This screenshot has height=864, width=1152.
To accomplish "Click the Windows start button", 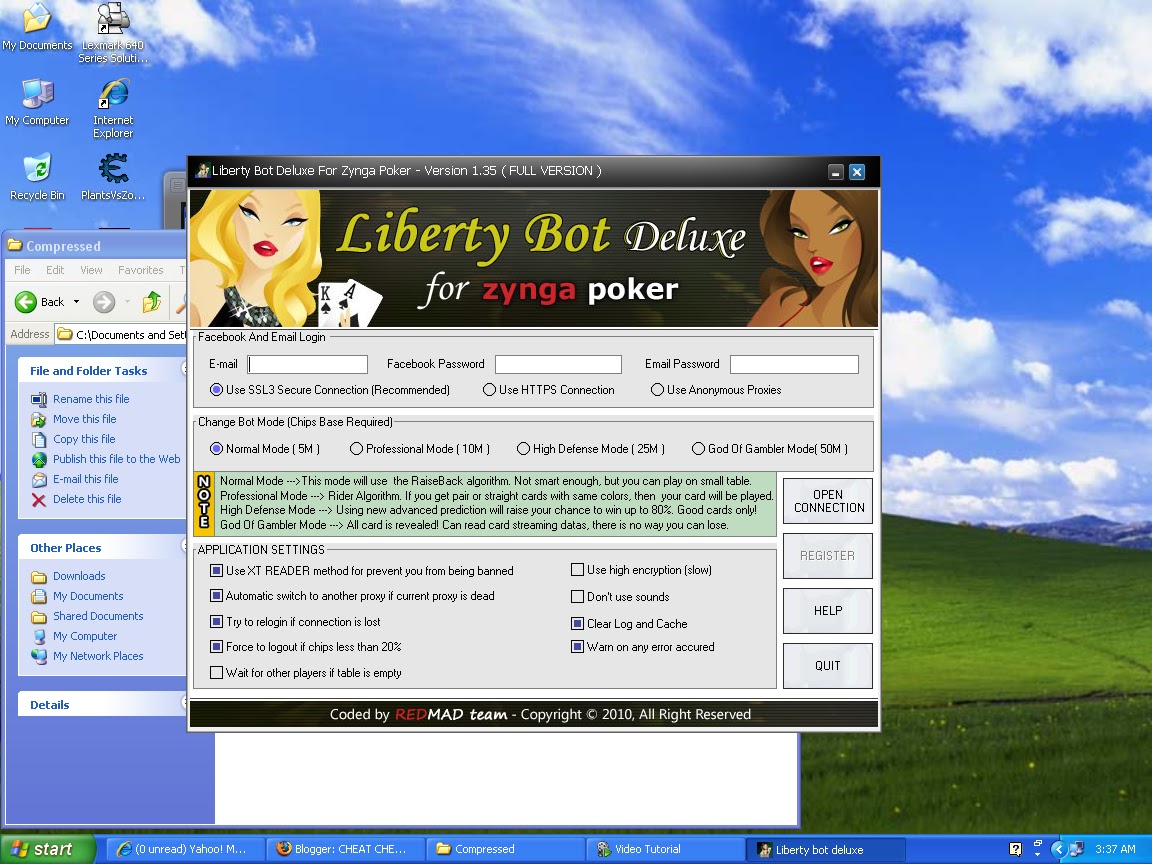I will click(x=48, y=849).
